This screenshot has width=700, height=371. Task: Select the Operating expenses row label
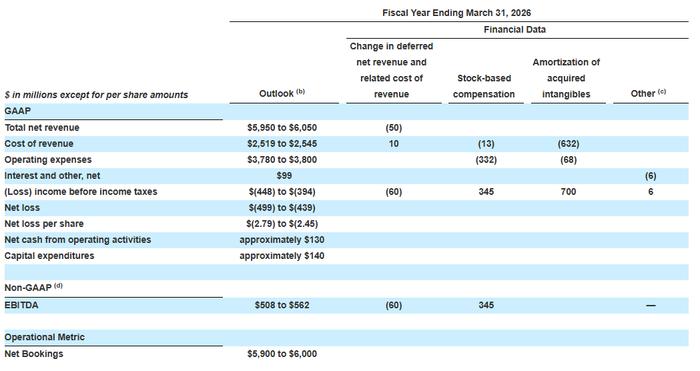pyautogui.click(x=48, y=160)
